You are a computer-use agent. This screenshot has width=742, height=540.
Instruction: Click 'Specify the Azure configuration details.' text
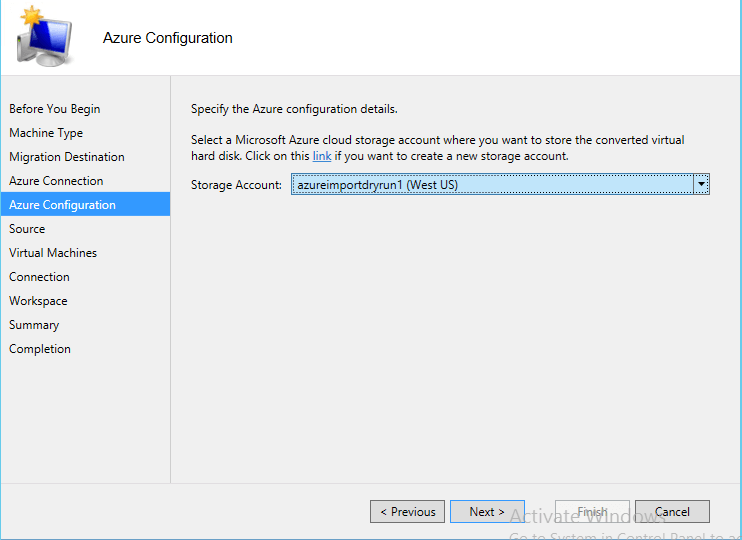click(294, 109)
